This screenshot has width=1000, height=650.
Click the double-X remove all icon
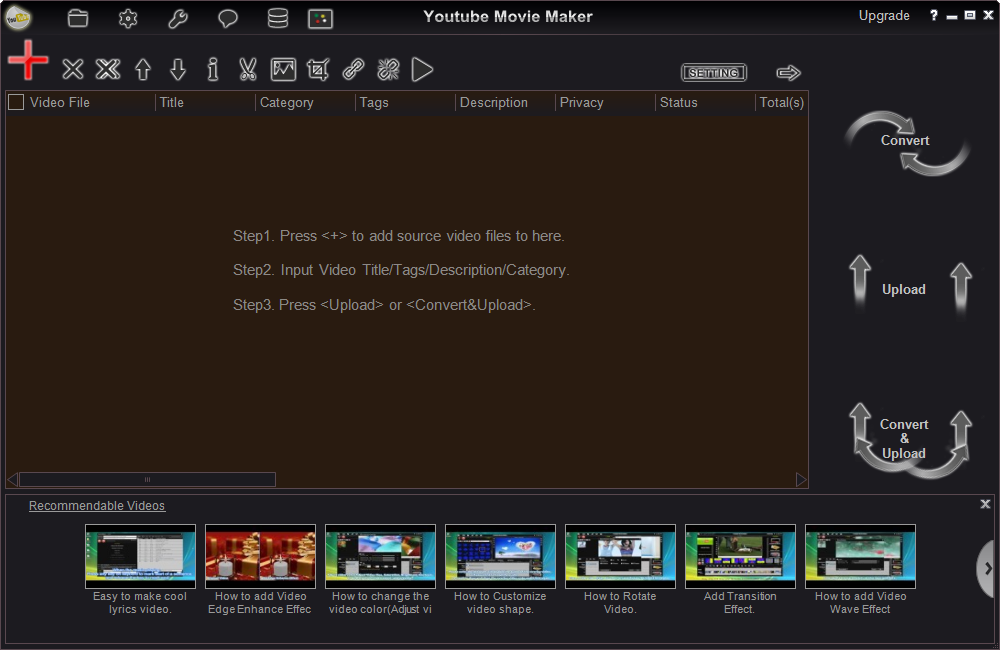point(108,69)
